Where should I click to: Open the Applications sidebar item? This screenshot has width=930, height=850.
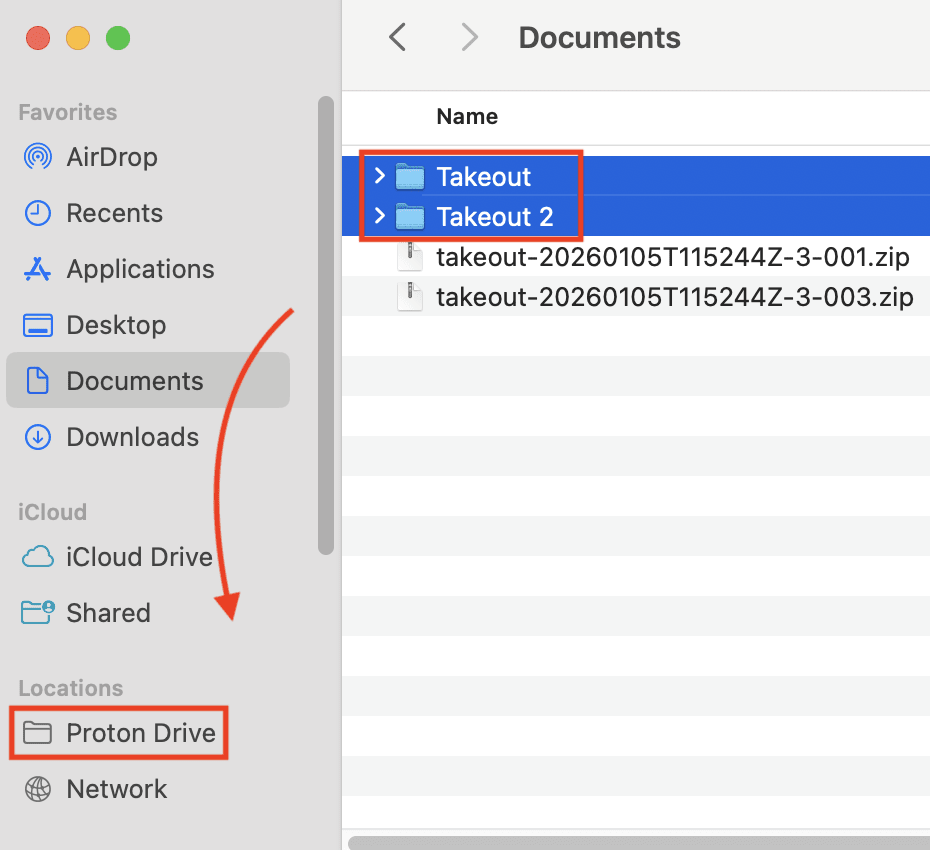click(x=140, y=269)
